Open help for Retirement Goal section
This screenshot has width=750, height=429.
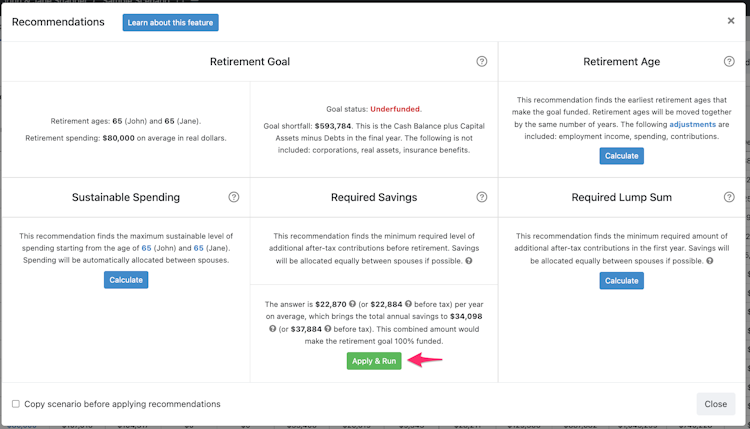481,62
